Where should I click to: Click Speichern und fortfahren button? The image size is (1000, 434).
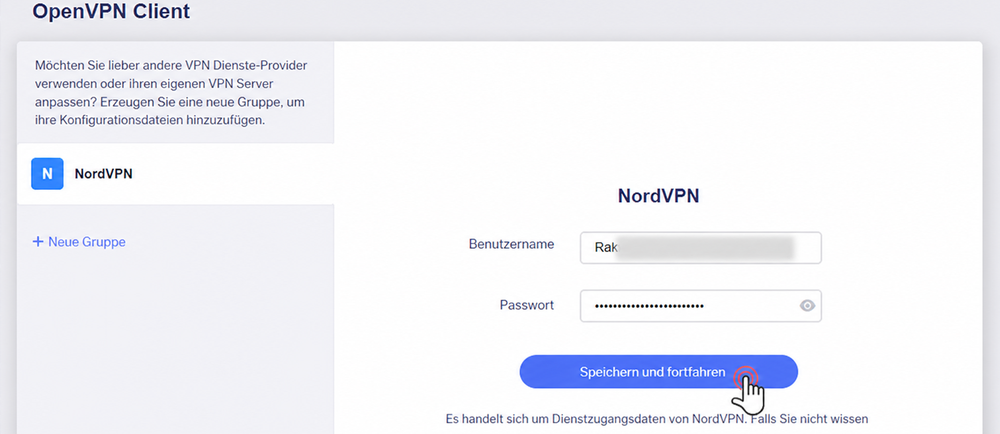tap(658, 372)
